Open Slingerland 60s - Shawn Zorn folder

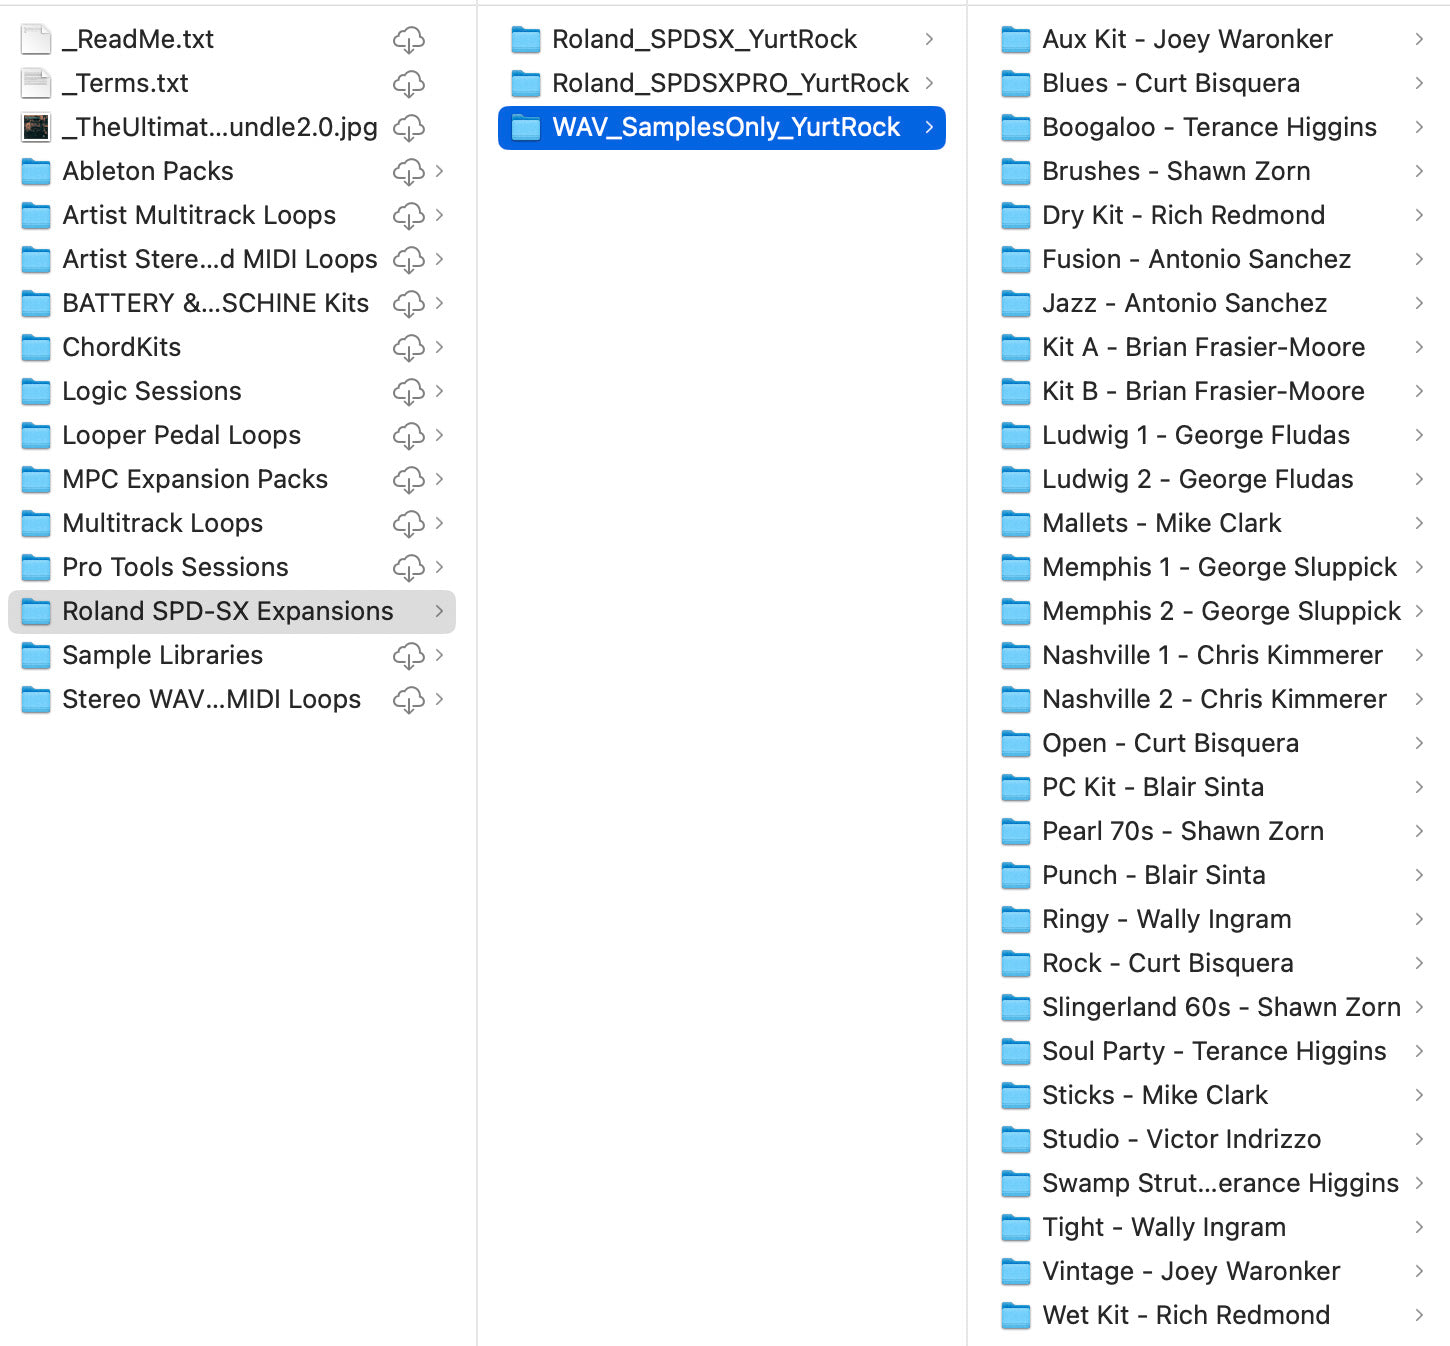[1212, 1007]
